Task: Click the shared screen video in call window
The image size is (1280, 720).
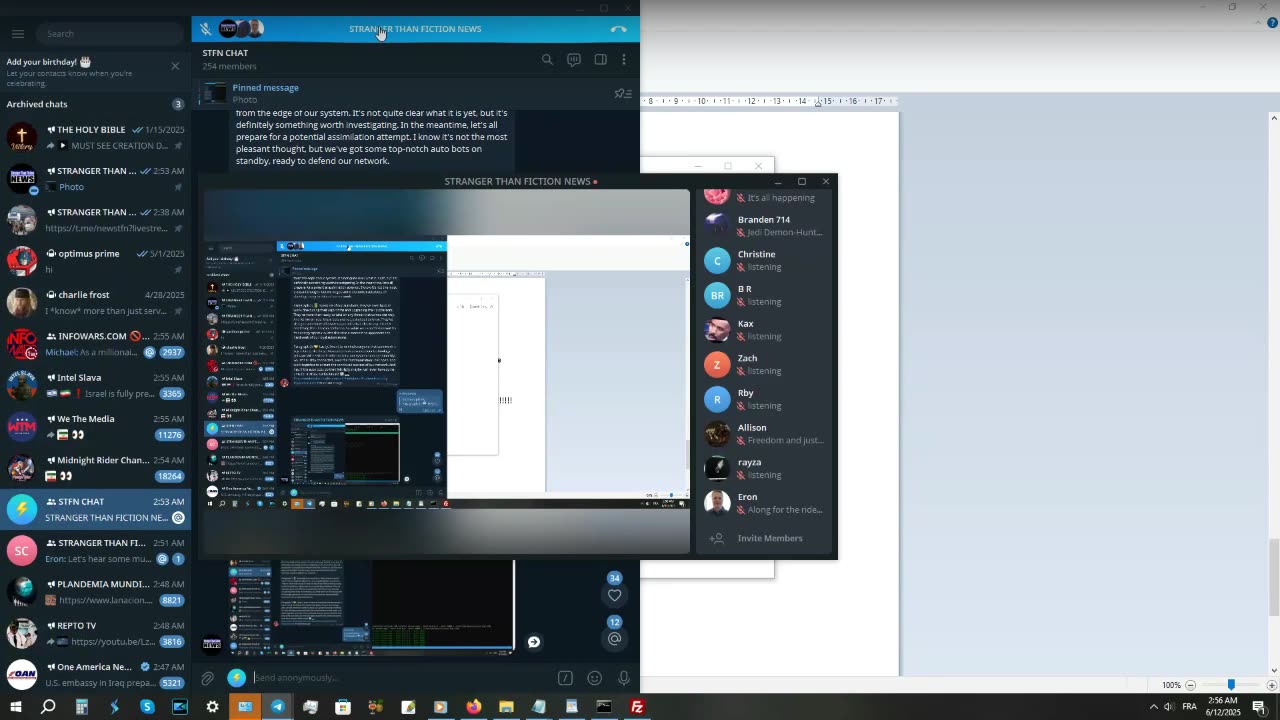Action: 447,371
